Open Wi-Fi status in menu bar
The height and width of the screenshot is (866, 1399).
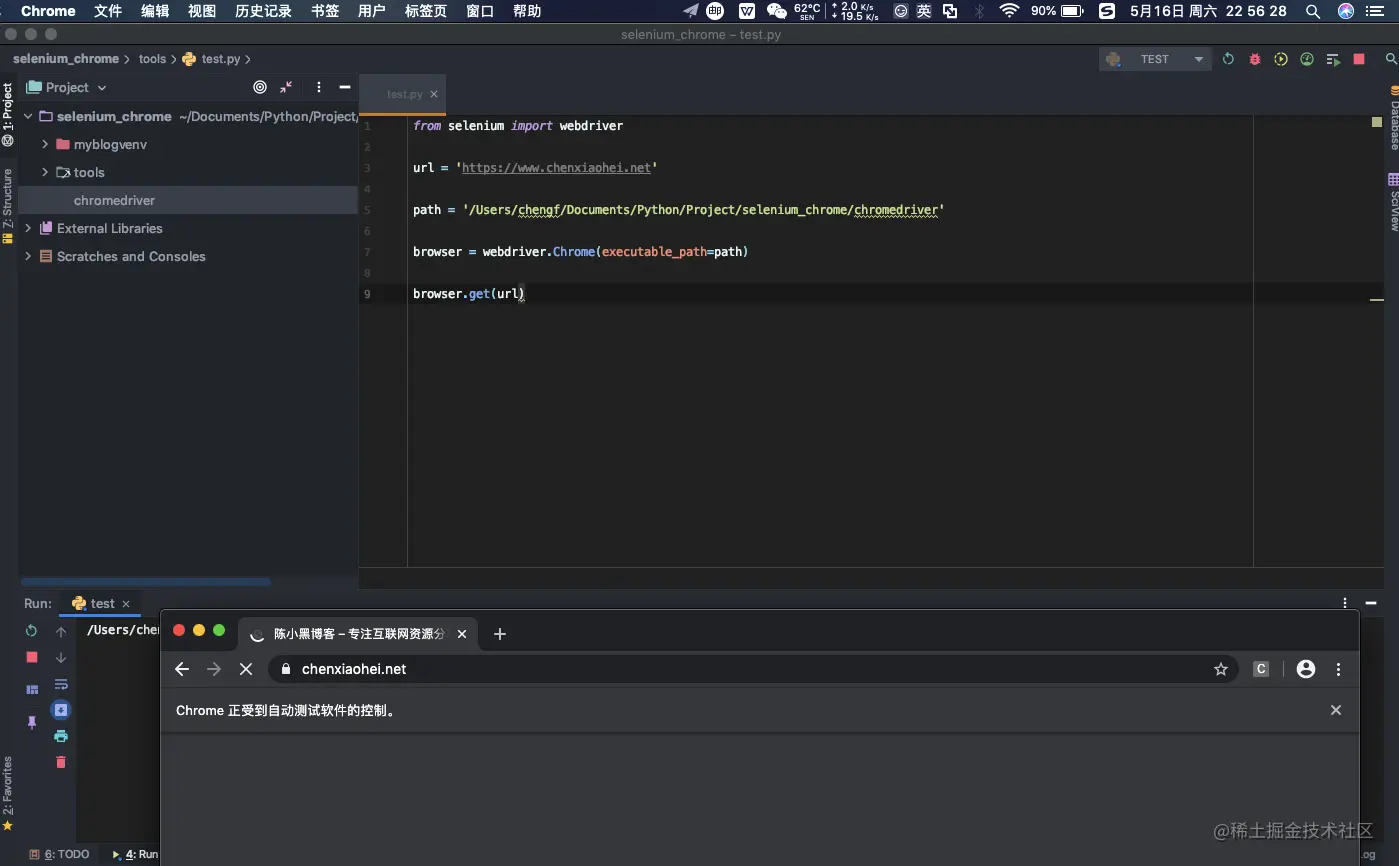click(1009, 11)
